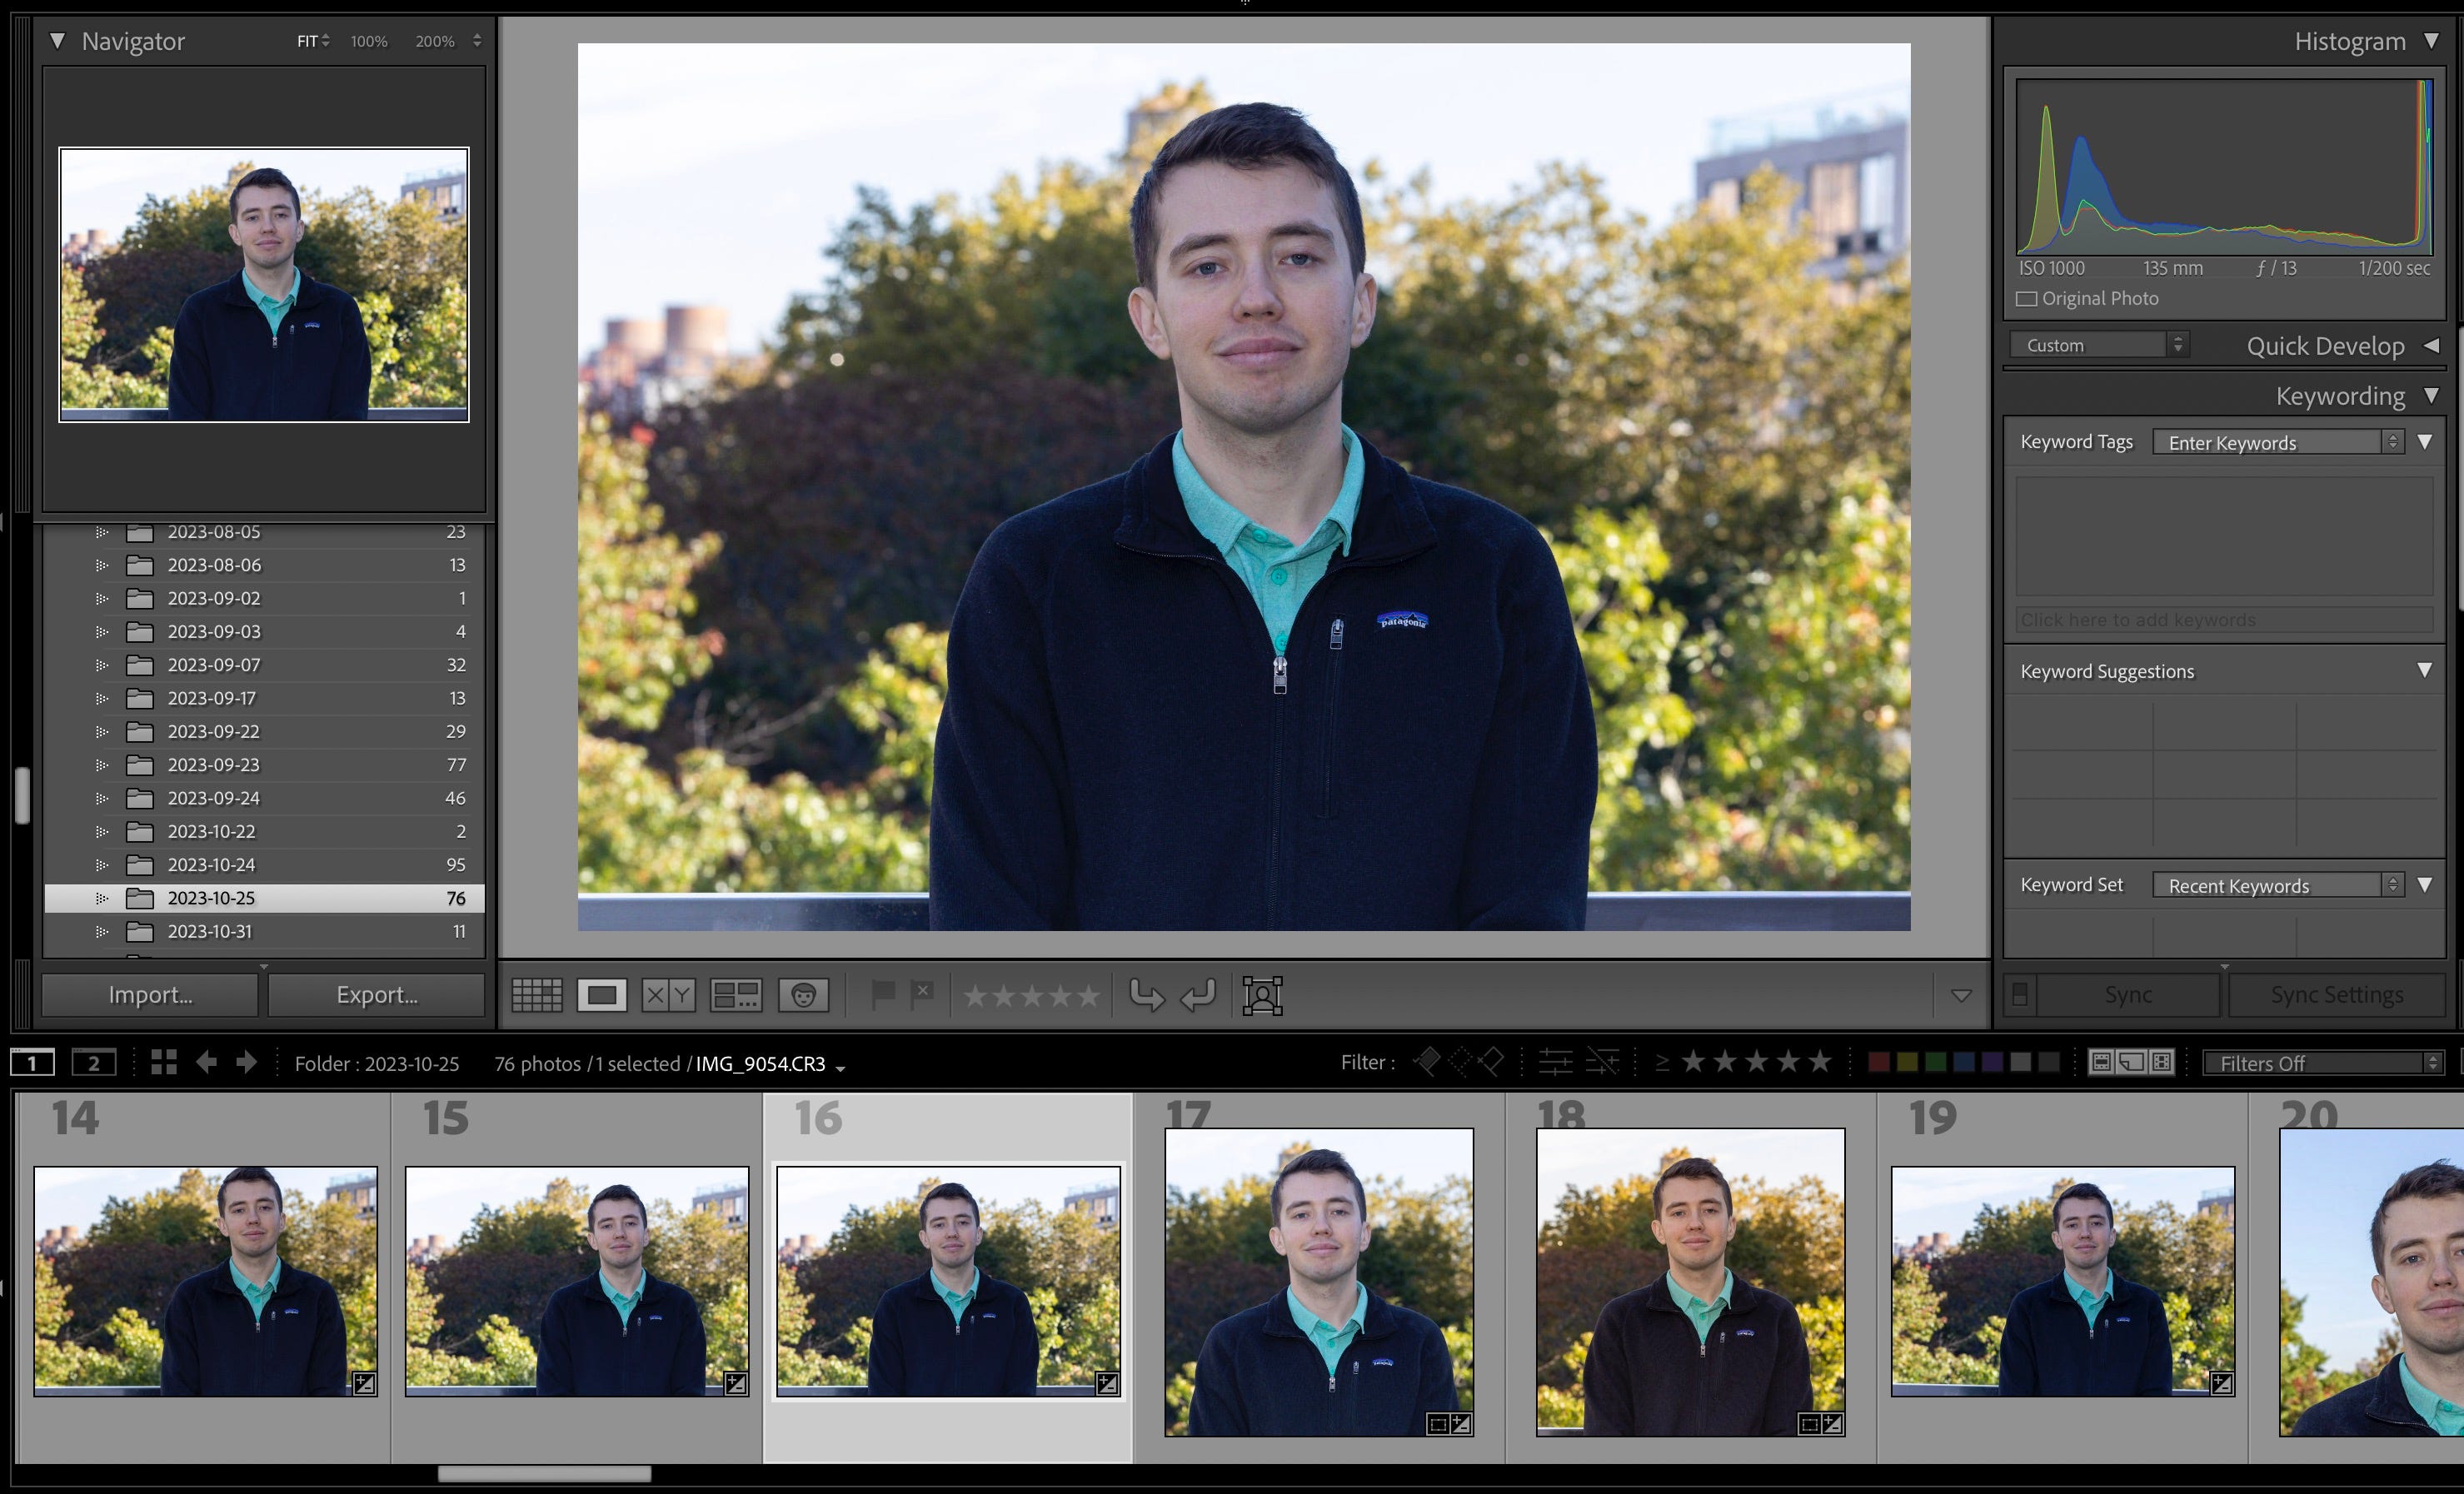Open Compare view from the toolbar
This screenshot has height=1494, width=2464.
coord(667,995)
